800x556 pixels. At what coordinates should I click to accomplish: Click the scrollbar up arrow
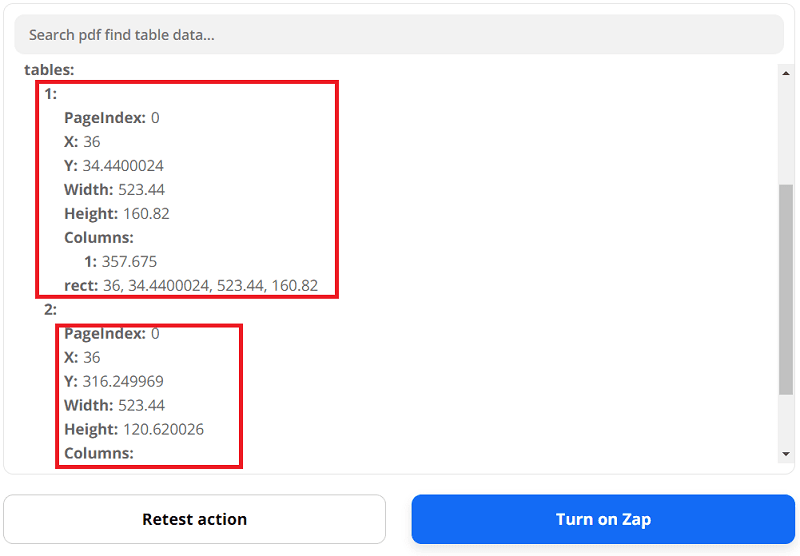[786, 71]
